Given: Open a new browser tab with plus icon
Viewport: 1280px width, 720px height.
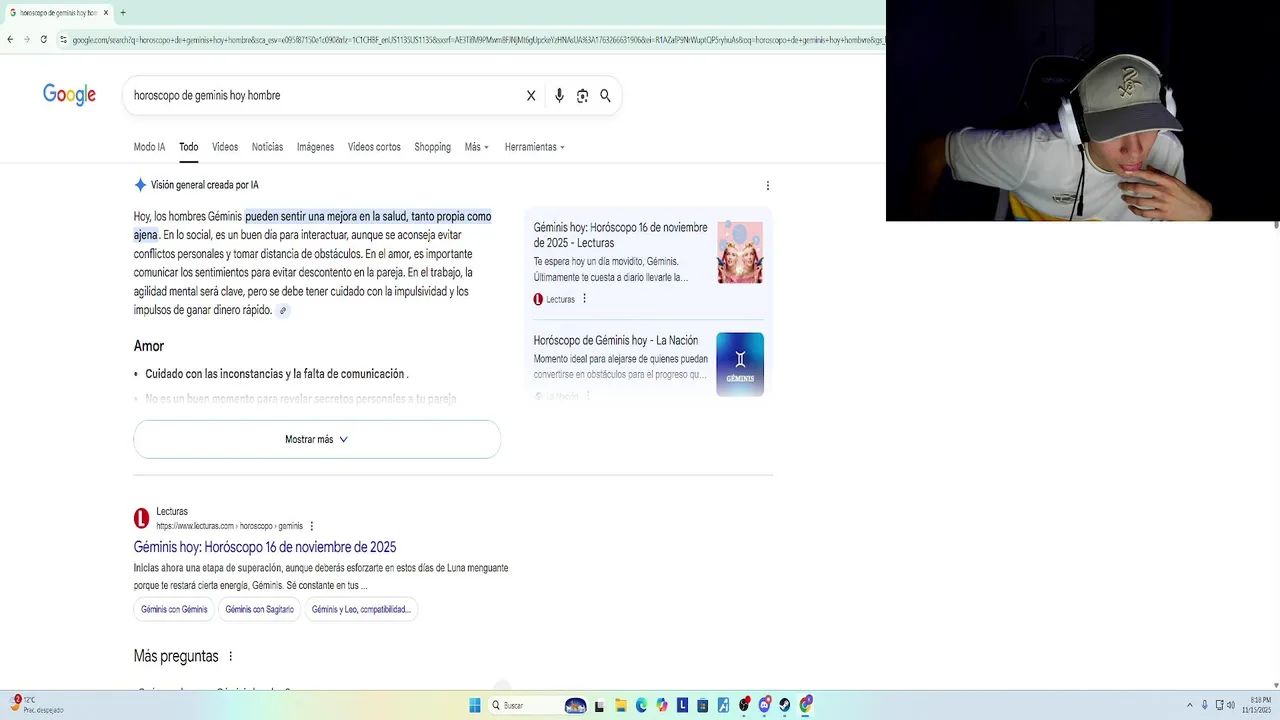Looking at the screenshot, I should point(122,13).
